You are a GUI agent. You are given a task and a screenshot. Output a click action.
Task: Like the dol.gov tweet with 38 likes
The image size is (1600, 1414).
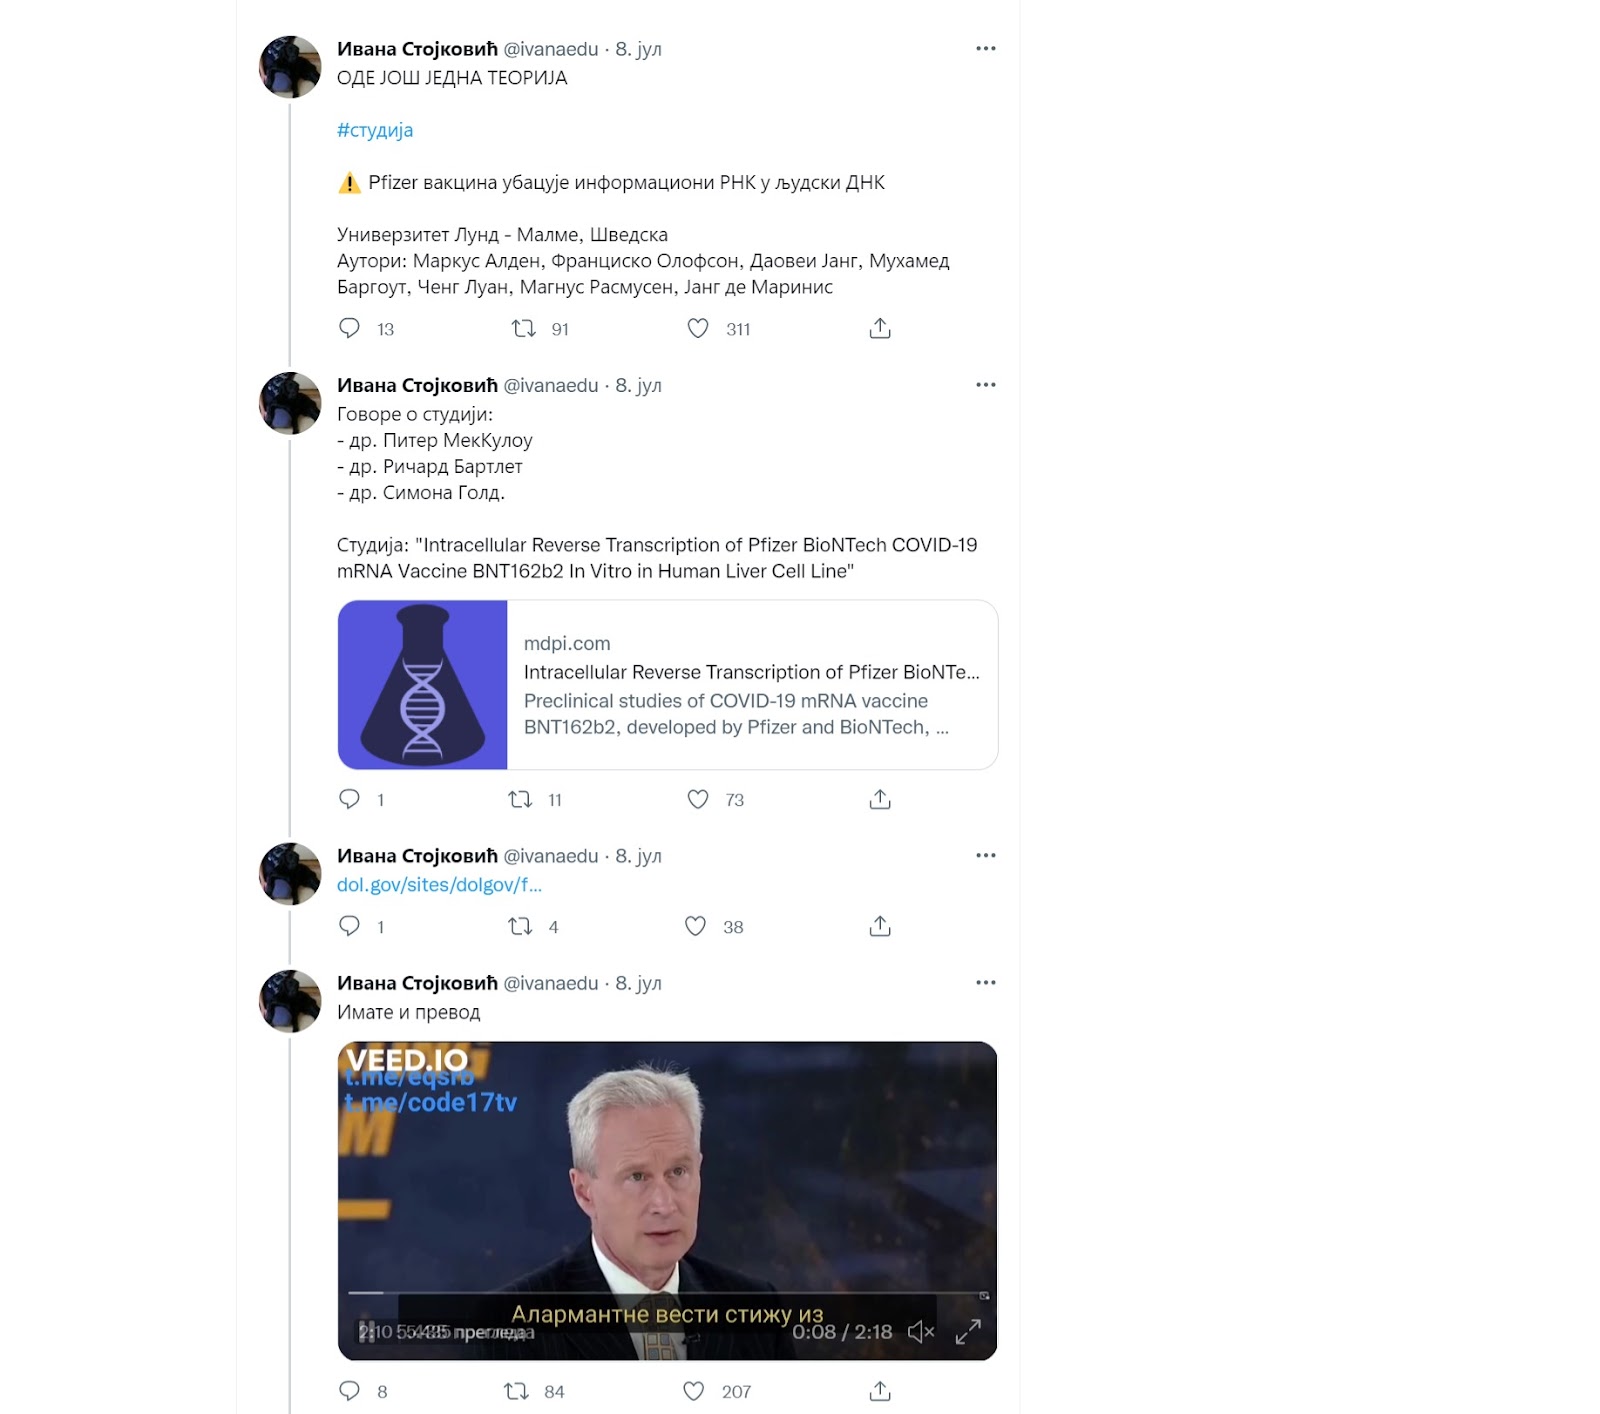[695, 926]
